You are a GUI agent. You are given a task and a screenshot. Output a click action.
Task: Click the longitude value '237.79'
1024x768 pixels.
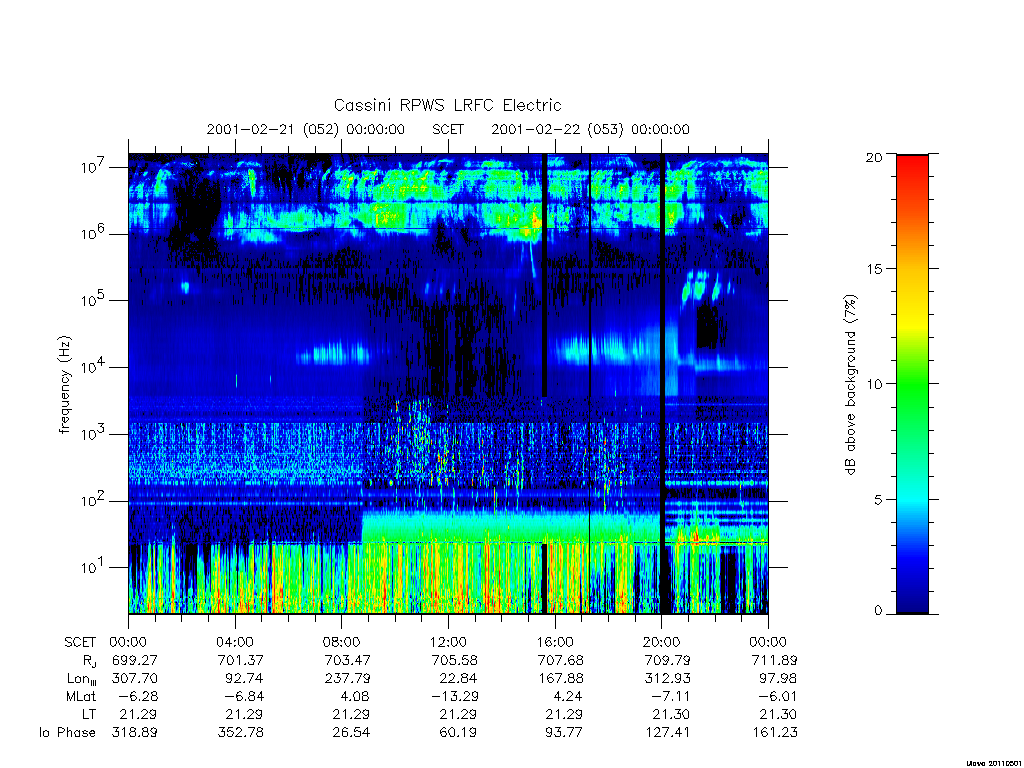click(x=347, y=679)
